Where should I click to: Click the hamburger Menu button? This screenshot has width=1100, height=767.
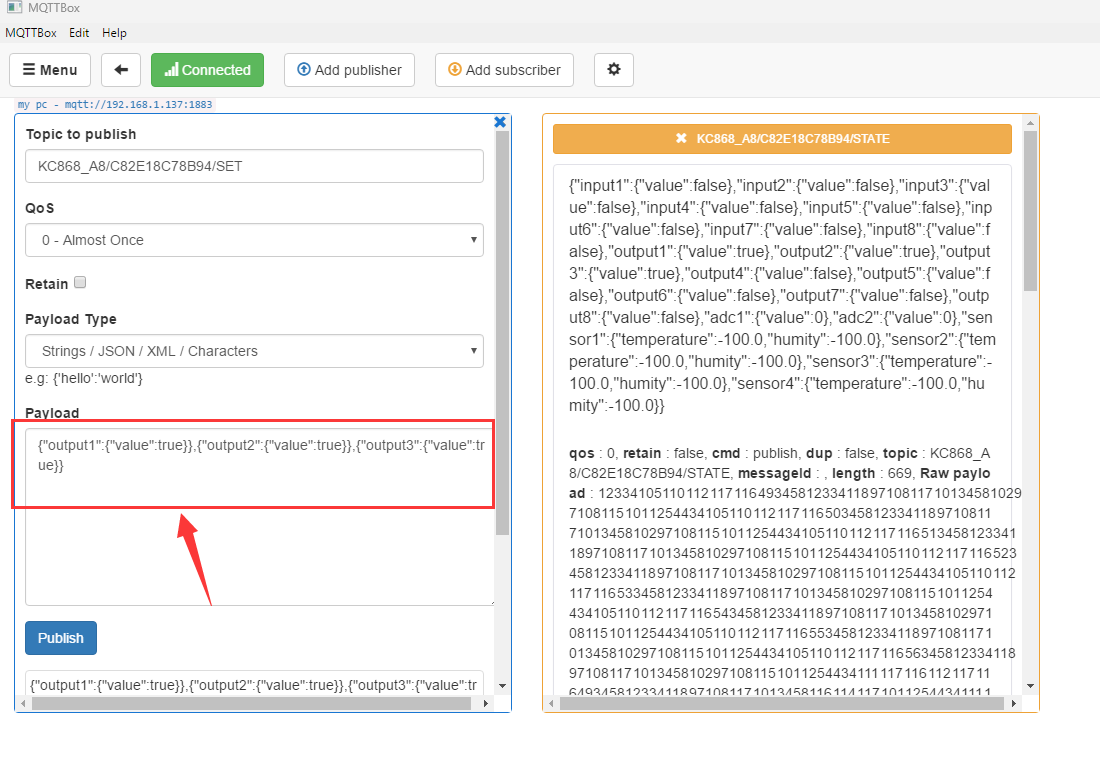click(x=50, y=70)
